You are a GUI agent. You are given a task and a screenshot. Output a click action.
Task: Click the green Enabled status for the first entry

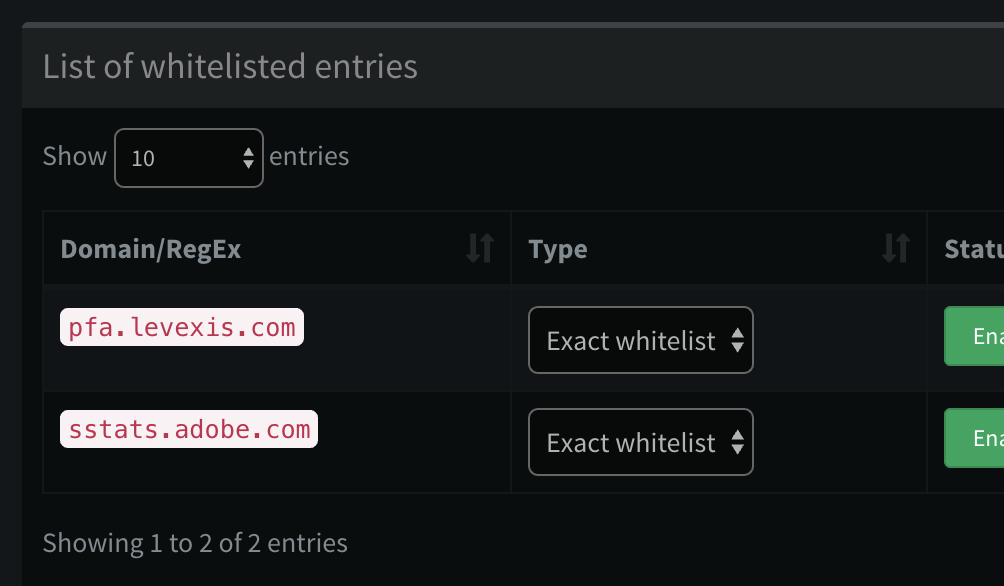coord(975,336)
